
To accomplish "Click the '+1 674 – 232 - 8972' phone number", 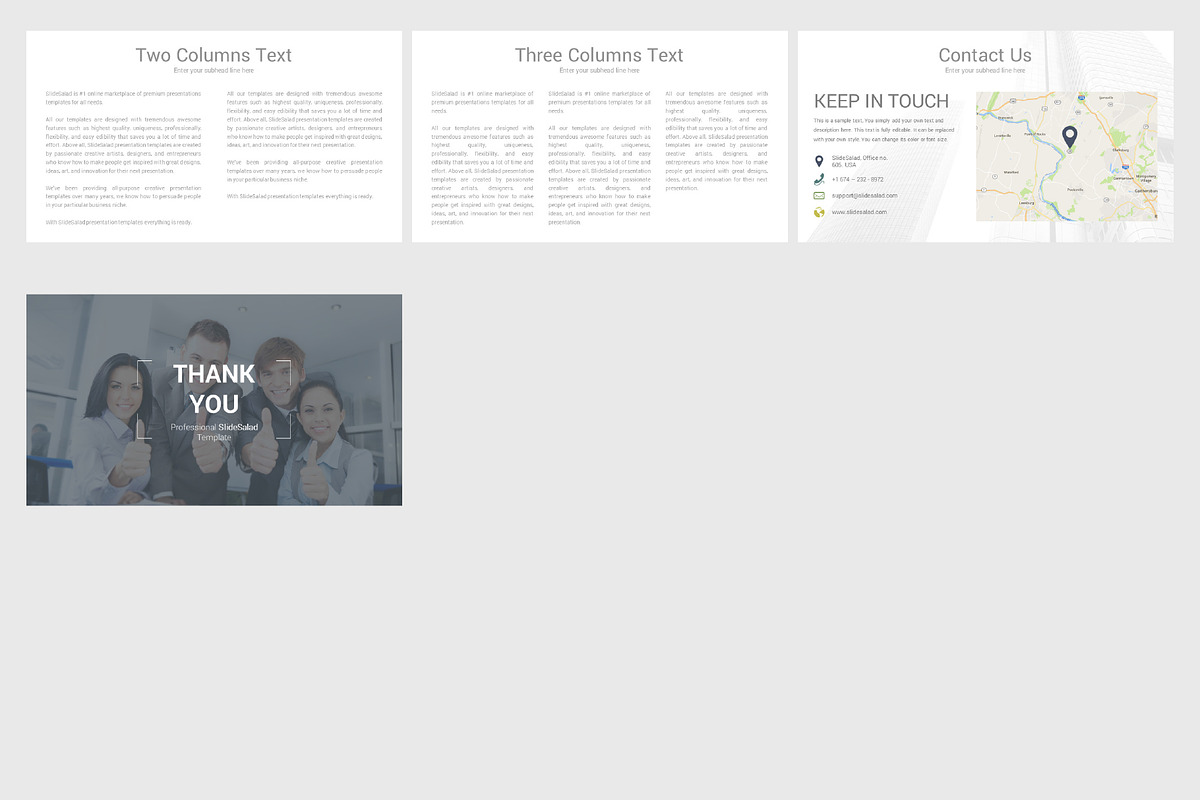I will 858,180.
